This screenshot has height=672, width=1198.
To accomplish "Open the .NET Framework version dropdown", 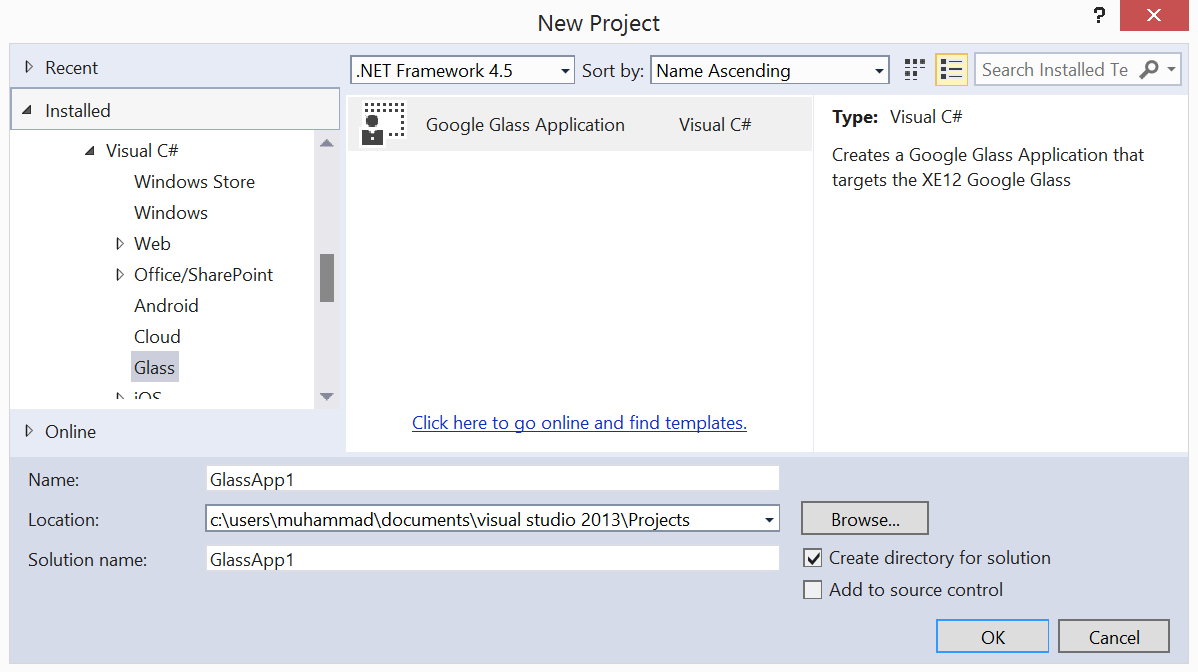I will coord(565,71).
